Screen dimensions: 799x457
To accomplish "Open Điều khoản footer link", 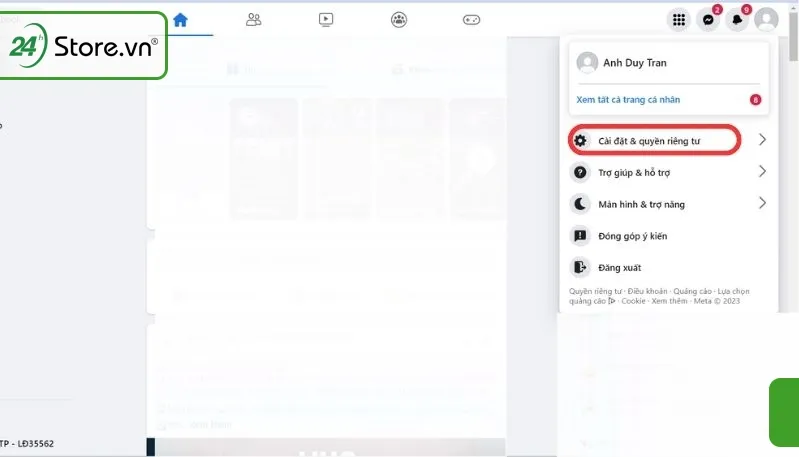I will click(x=647, y=291).
